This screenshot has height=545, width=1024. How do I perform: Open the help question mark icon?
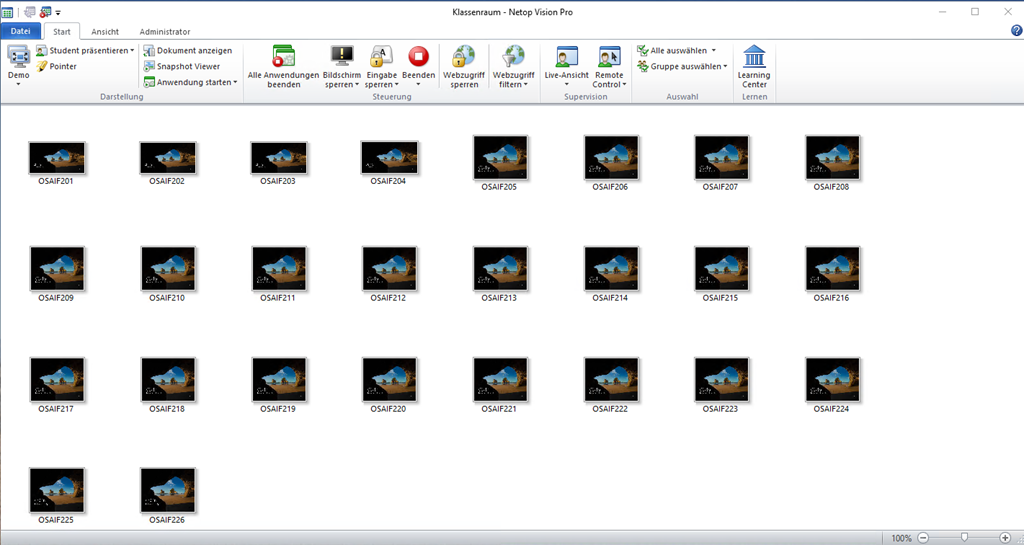coord(1016,31)
